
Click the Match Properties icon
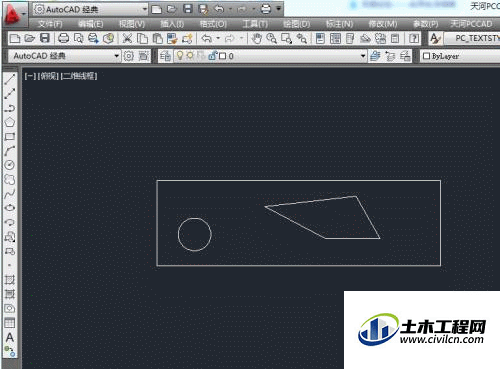click(x=172, y=38)
